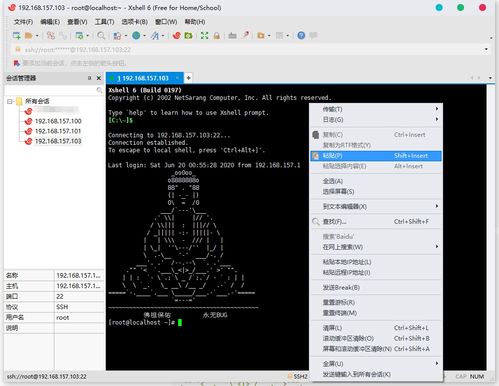Viewport: 499px width, 386px height.
Task: Click the red Xshell swirl toolbar icon
Action: 176,35
